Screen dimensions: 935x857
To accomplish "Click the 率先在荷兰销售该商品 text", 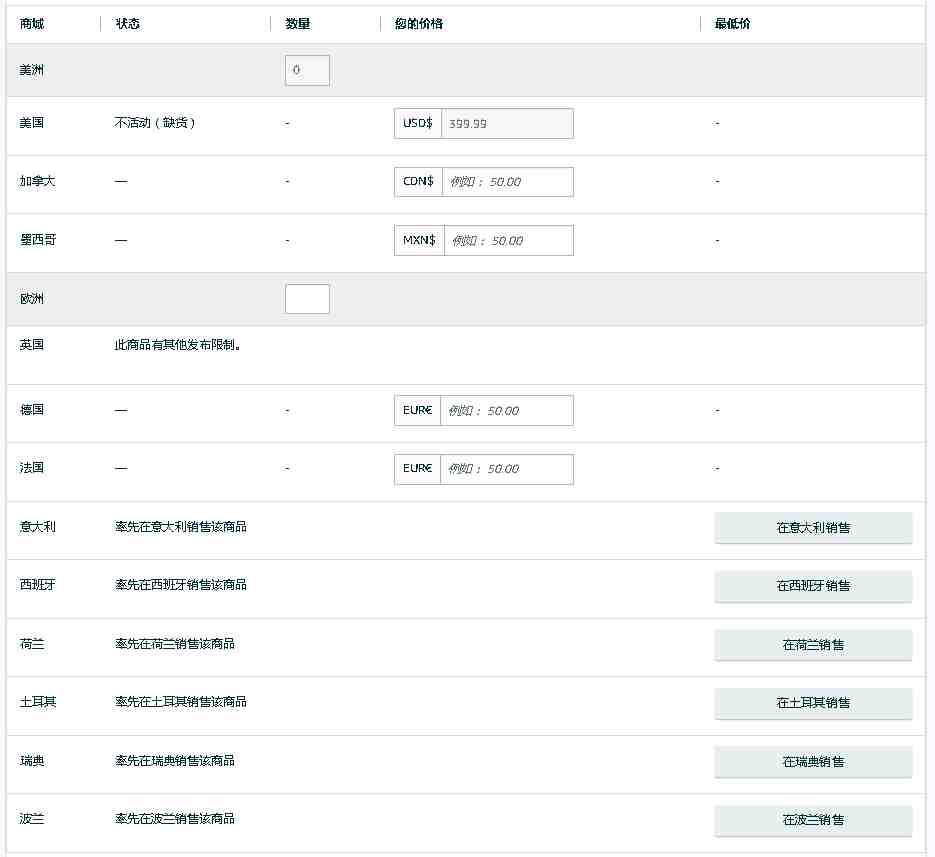I will [175, 644].
